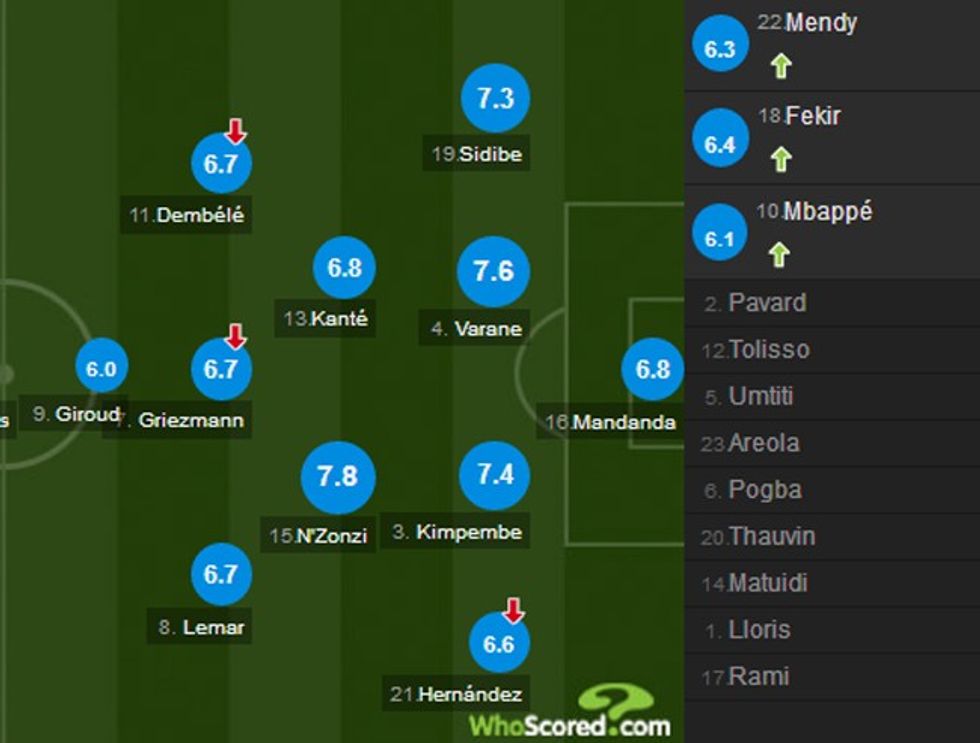Click Lemar's 6.7 rating circle
The width and height of the screenshot is (980, 743).
point(221,574)
